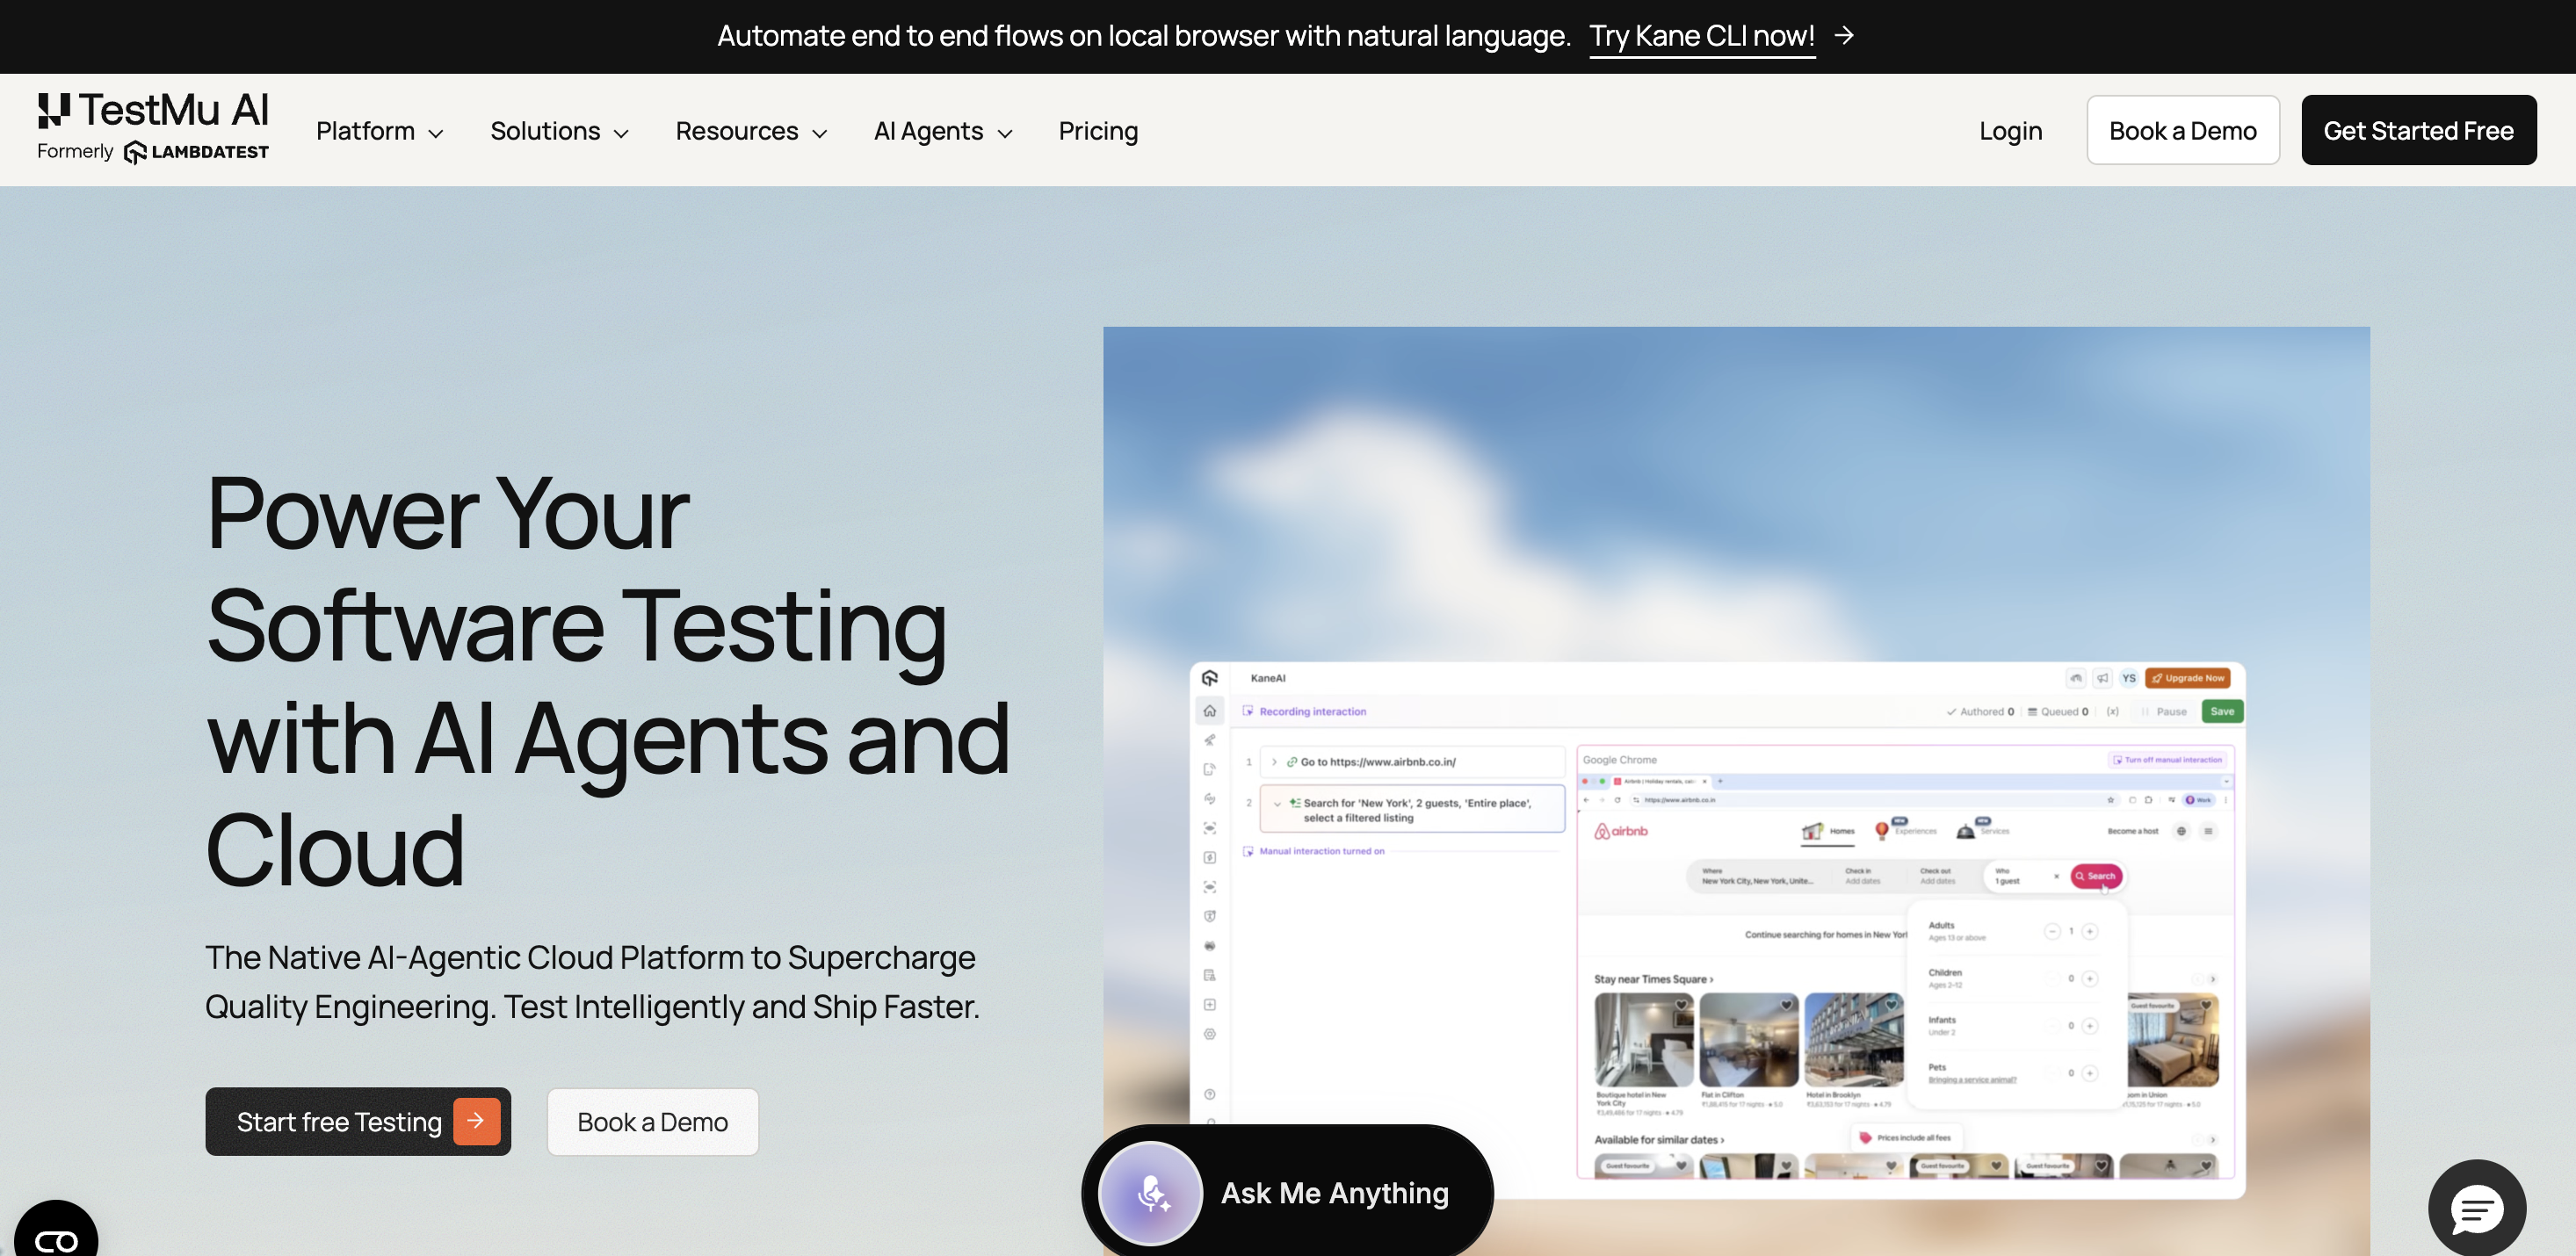2576x1256 pixels.
Task: Click the YS avatar in the KaneAI header
Action: (2129, 678)
